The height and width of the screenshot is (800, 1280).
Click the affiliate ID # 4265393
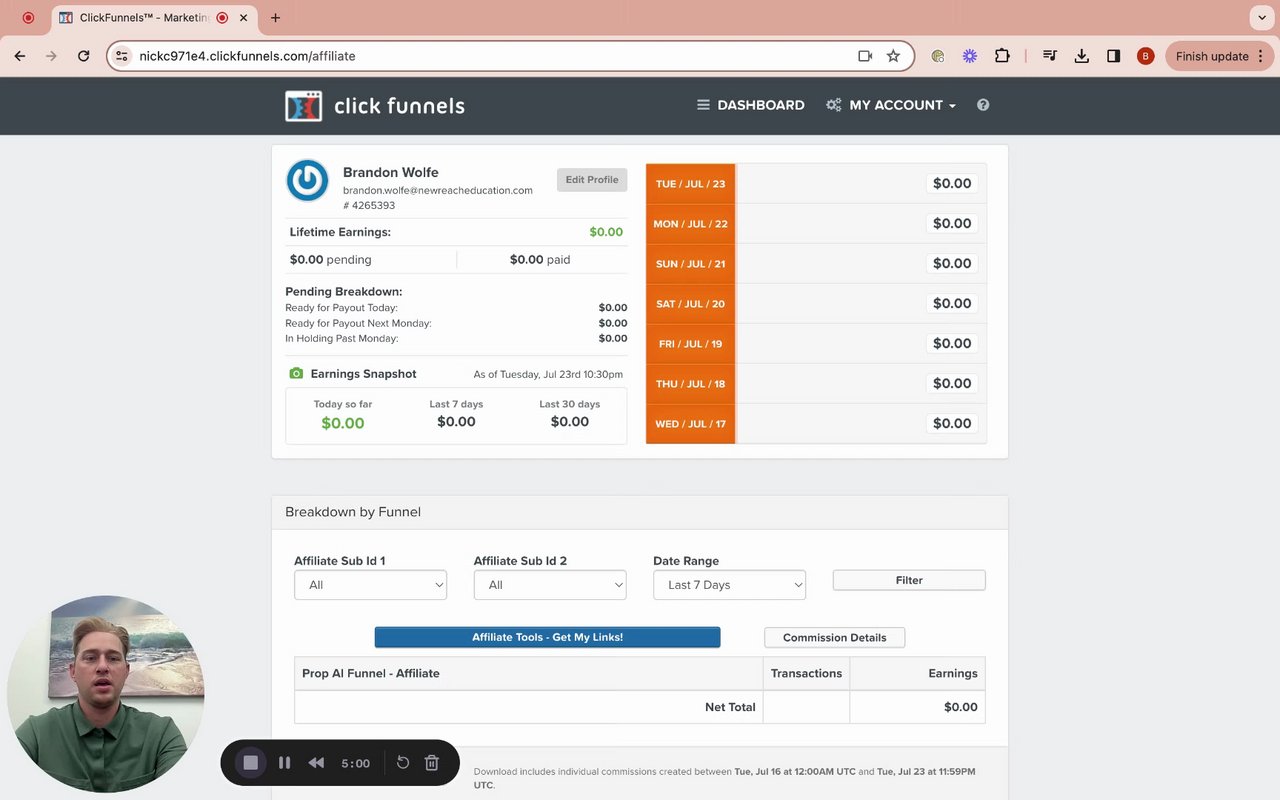(x=369, y=206)
